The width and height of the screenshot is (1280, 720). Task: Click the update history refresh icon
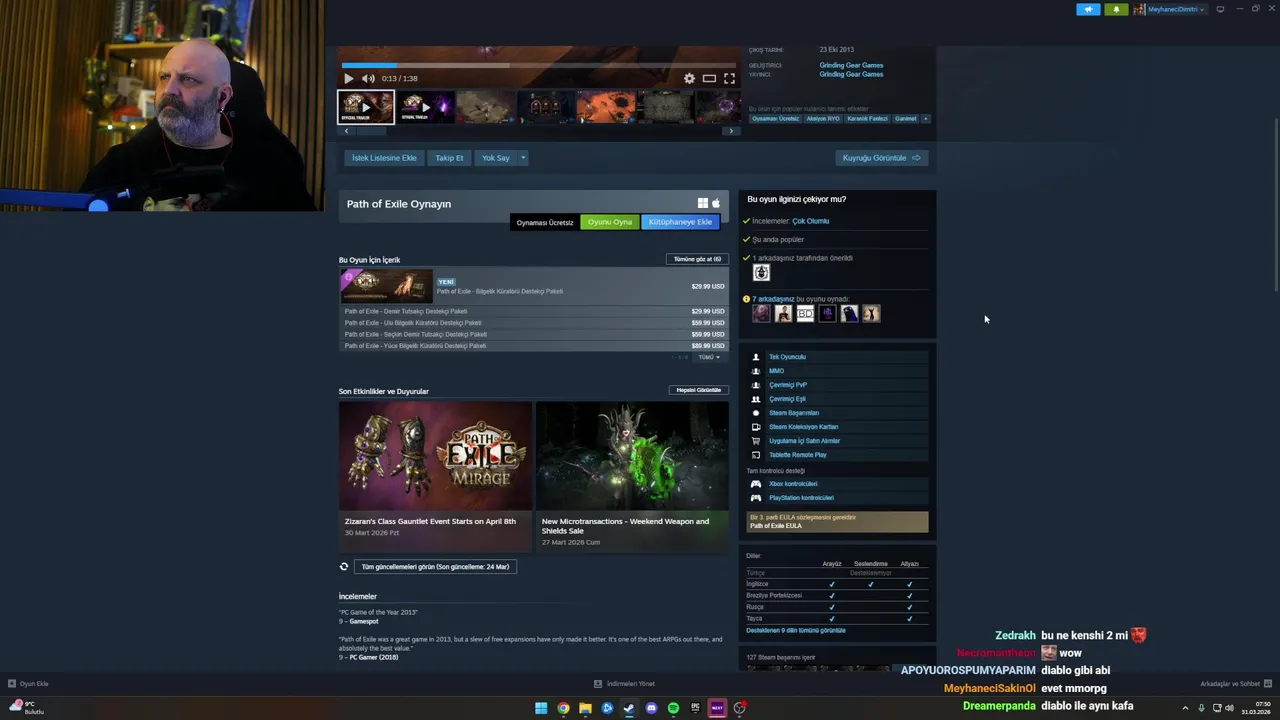click(x=344, y=567)
